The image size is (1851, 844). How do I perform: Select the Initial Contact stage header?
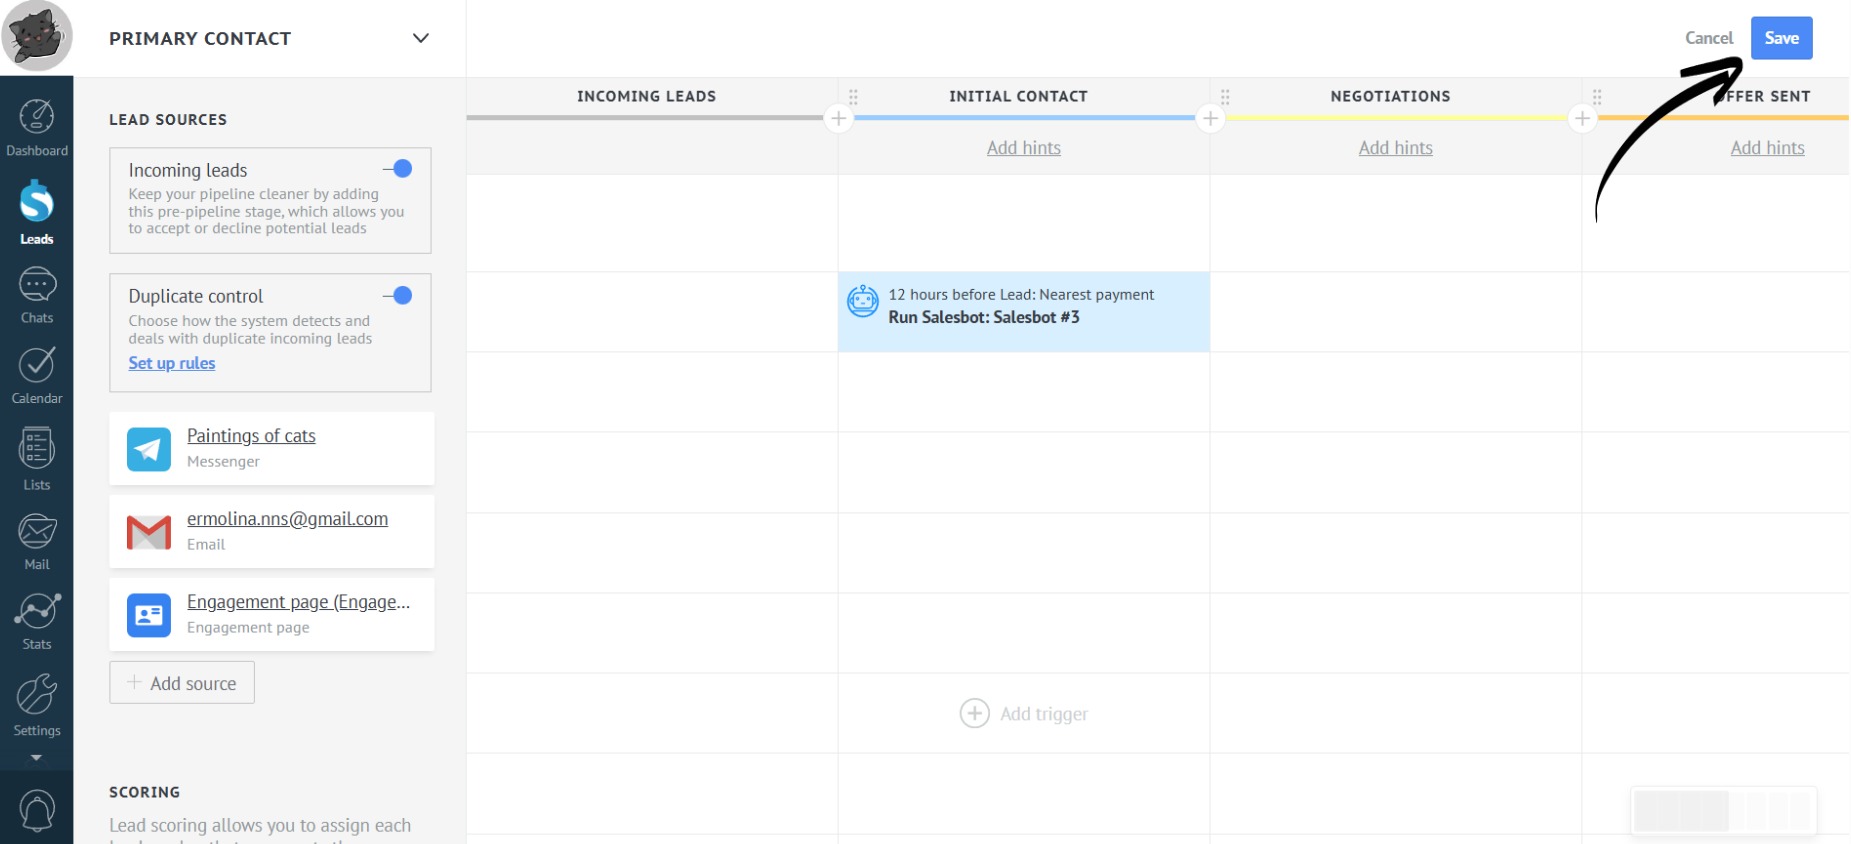click(x=1017, y=97)
